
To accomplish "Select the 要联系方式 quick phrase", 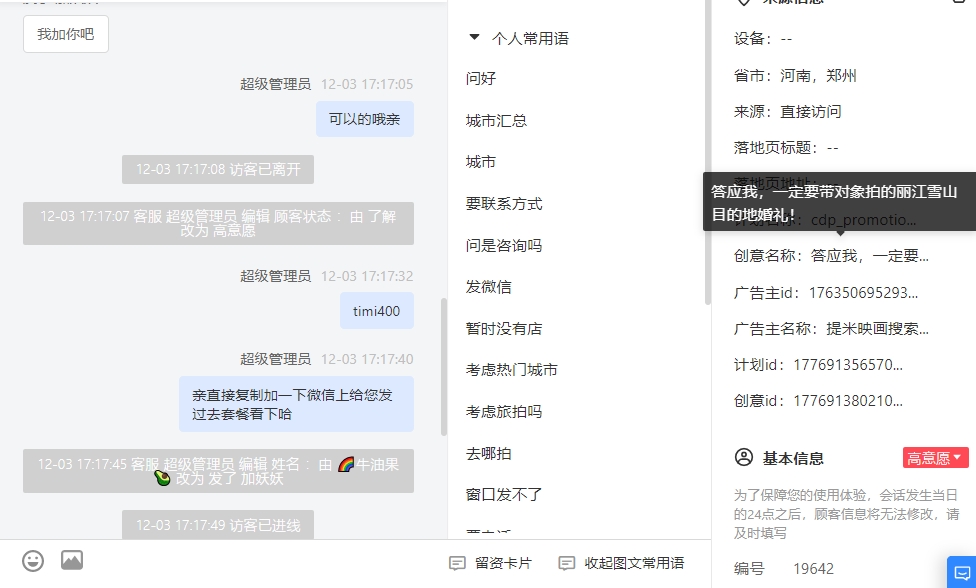I will (x=504, y=203).
